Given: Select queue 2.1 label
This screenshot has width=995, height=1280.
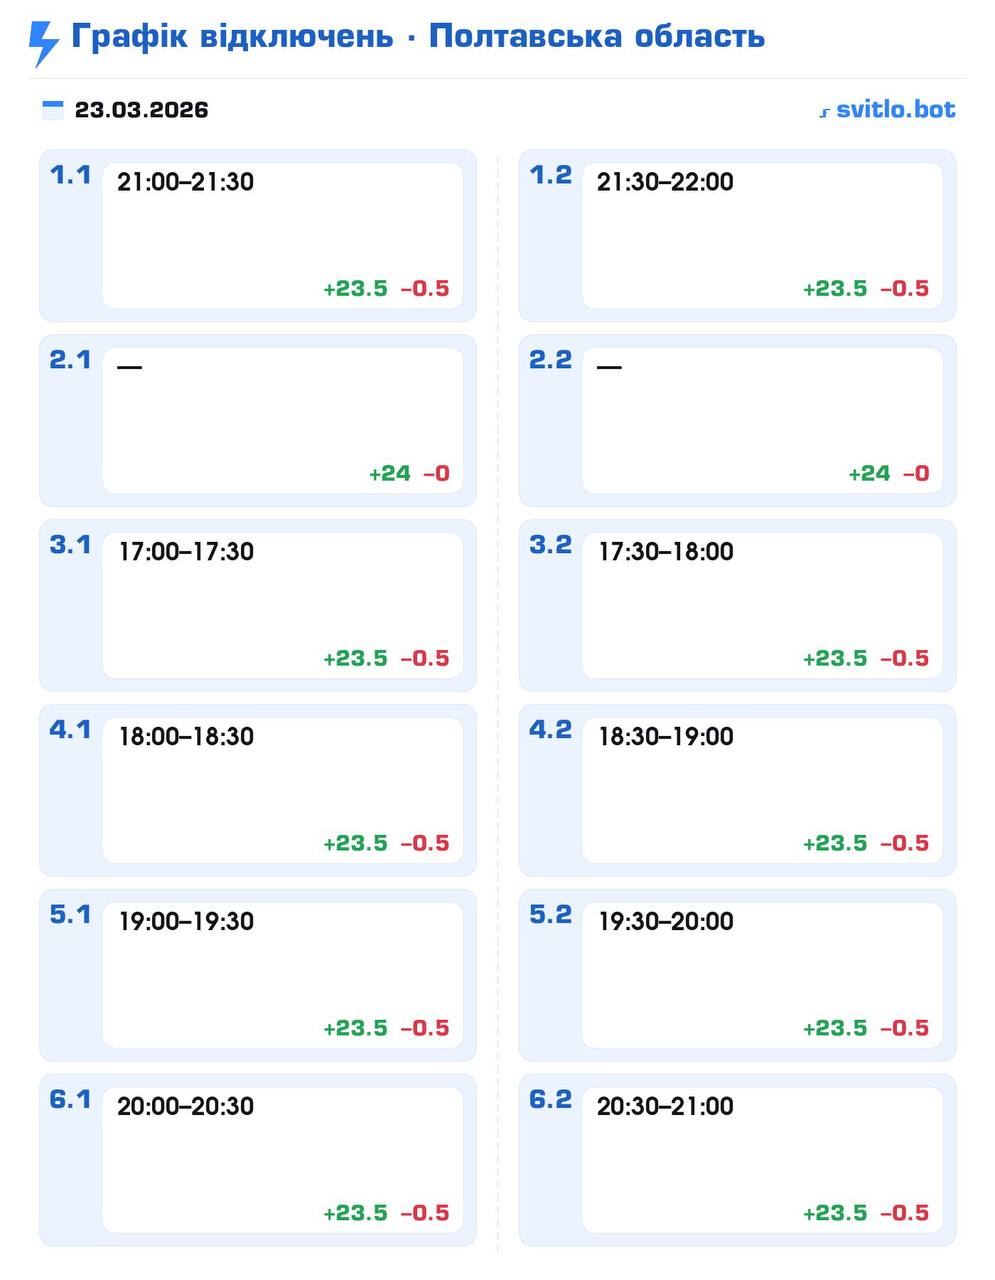Looking at the screenshot, I should coord(70,360).
